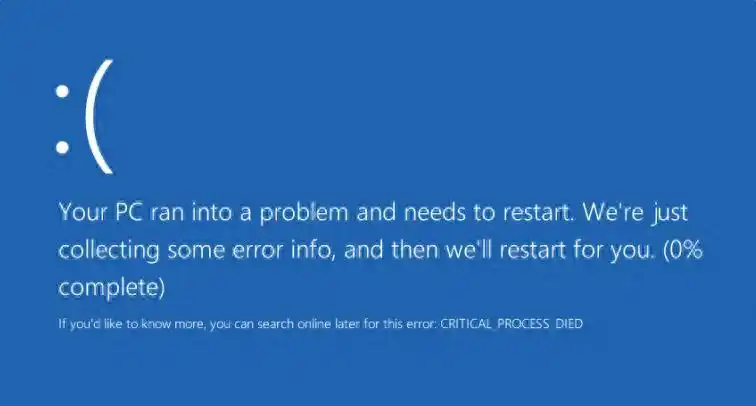Click the word 'DIED' in error code
756x406 pixels.
pos(569,324)
